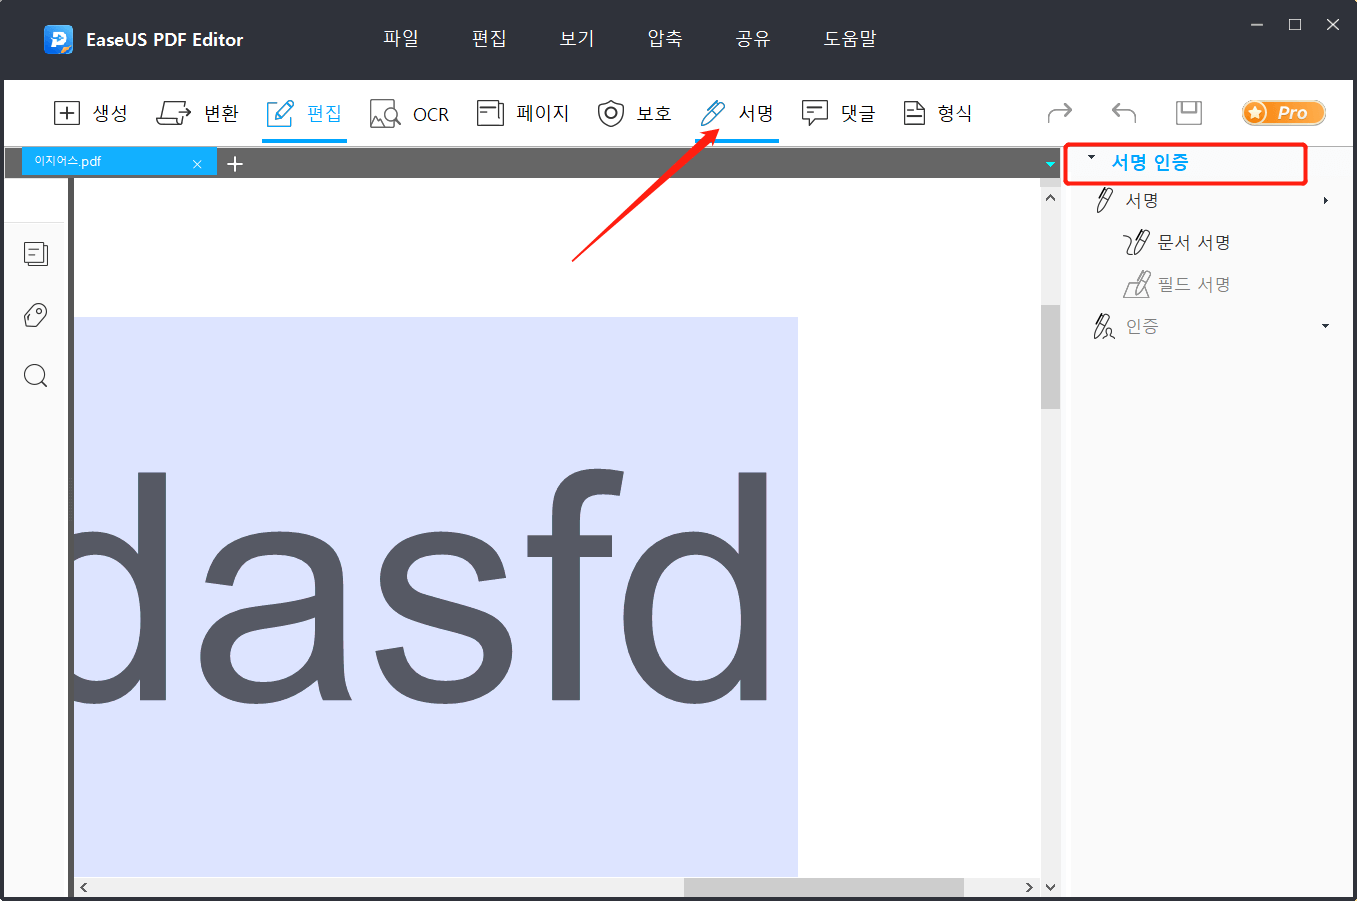
Task: Collapse the 서명 인증 section
Action: (x=1091, y=157)
